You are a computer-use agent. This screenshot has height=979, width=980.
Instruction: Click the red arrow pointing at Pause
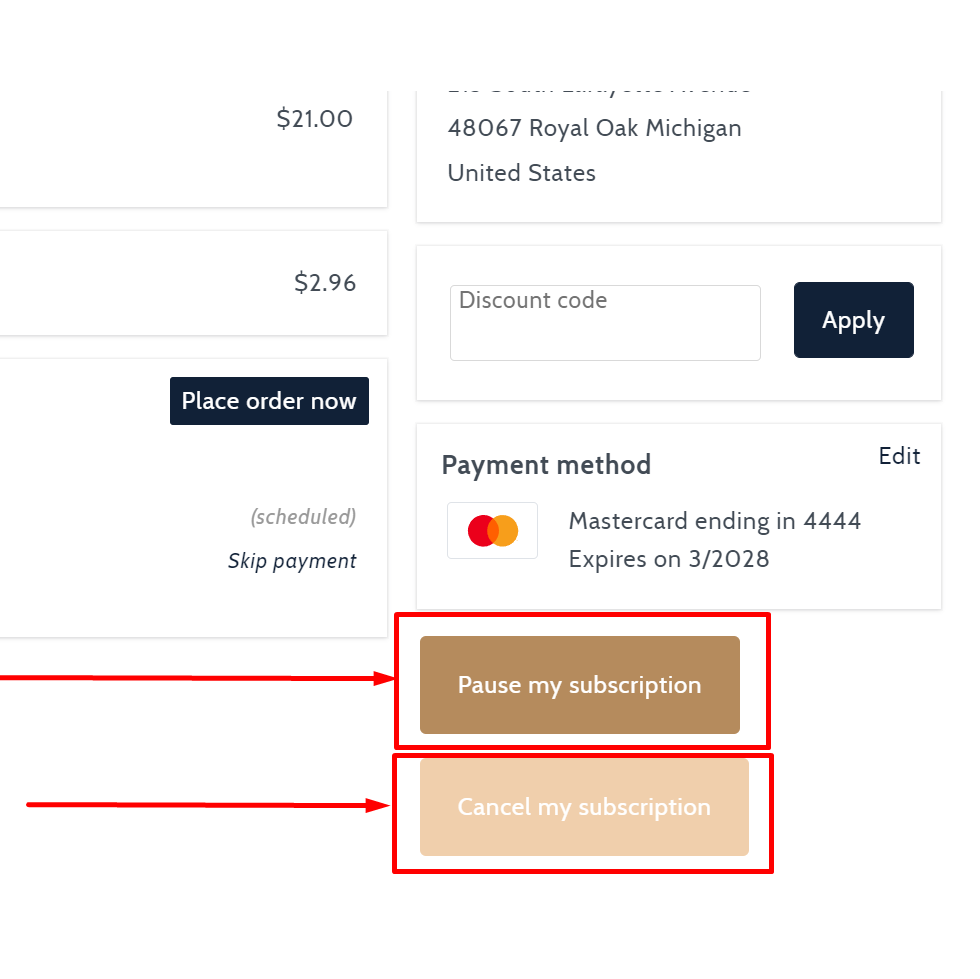[200, 678]
